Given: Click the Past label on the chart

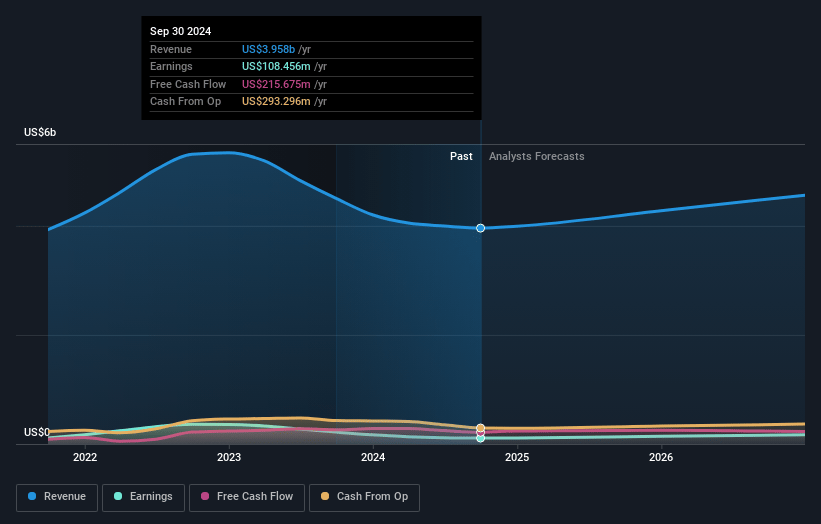Looking at the screenshot, I should 461,157.
